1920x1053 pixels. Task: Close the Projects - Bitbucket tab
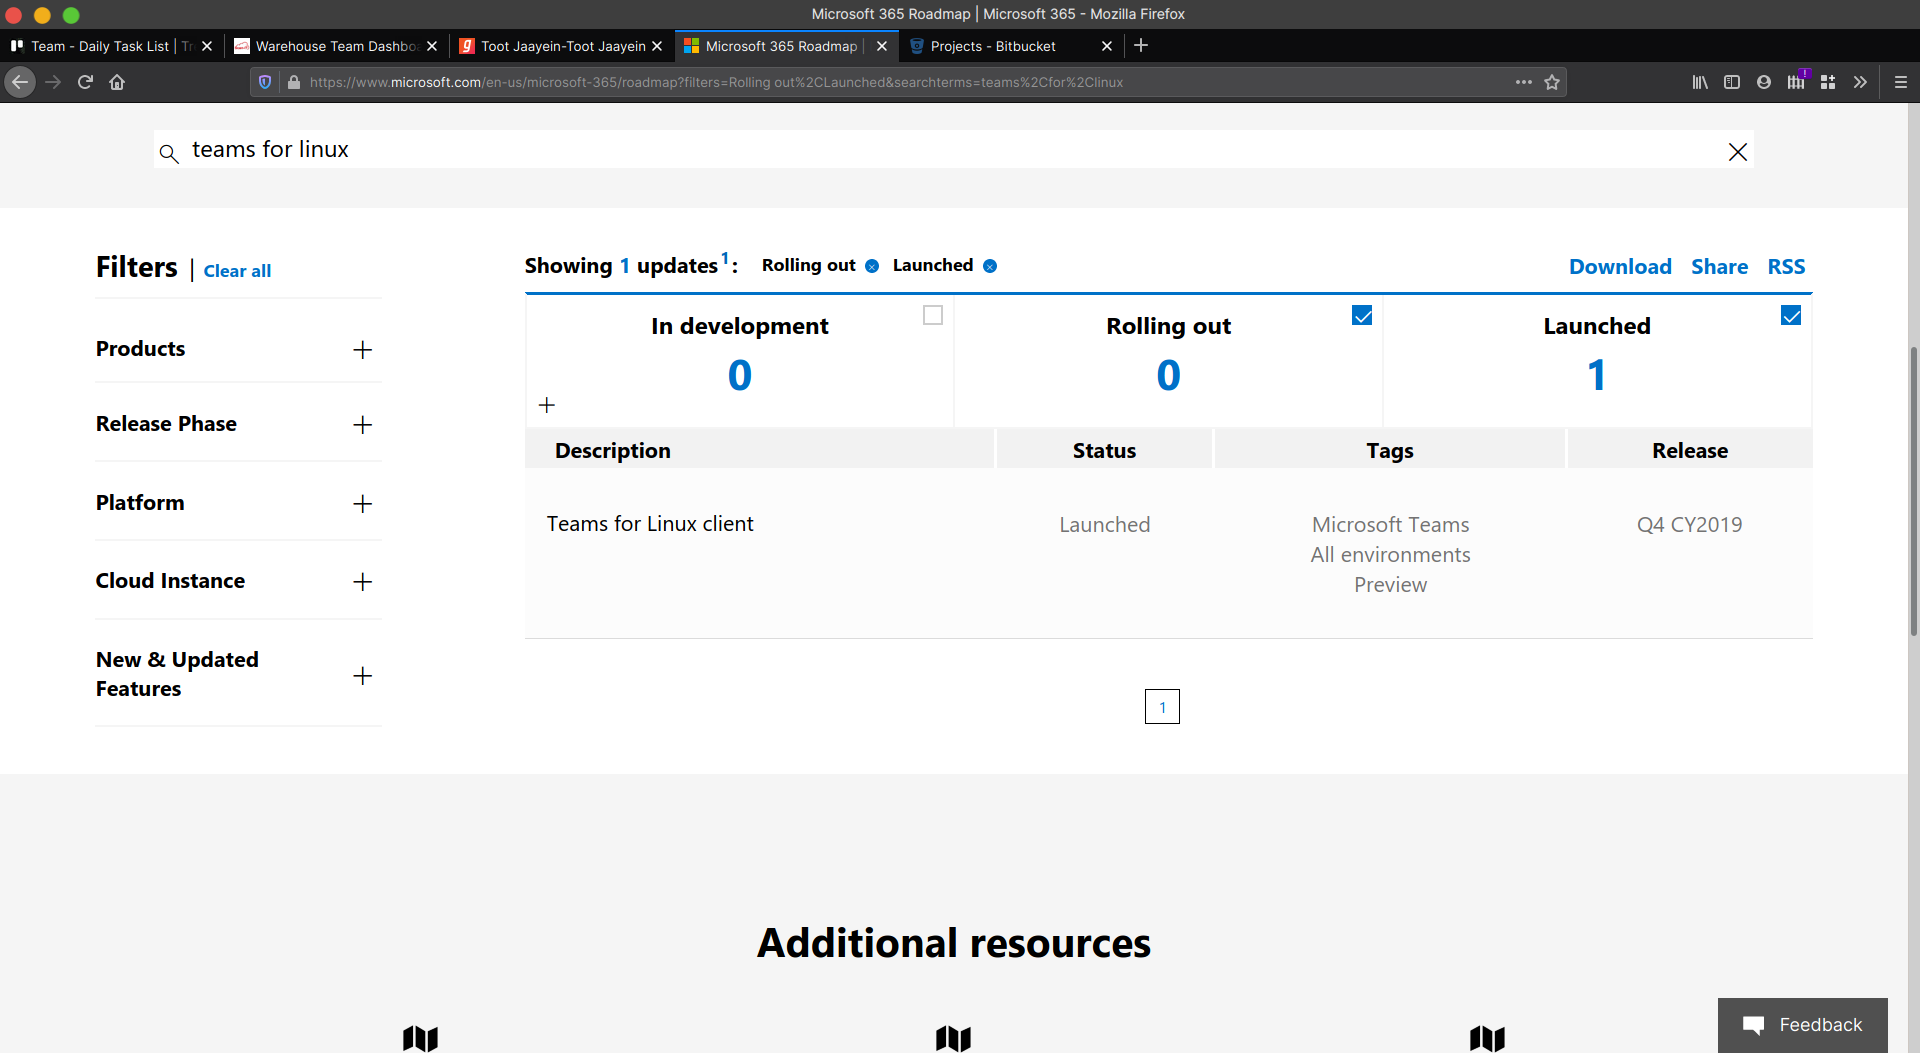pyautogui.click(x=1107, y=46)
